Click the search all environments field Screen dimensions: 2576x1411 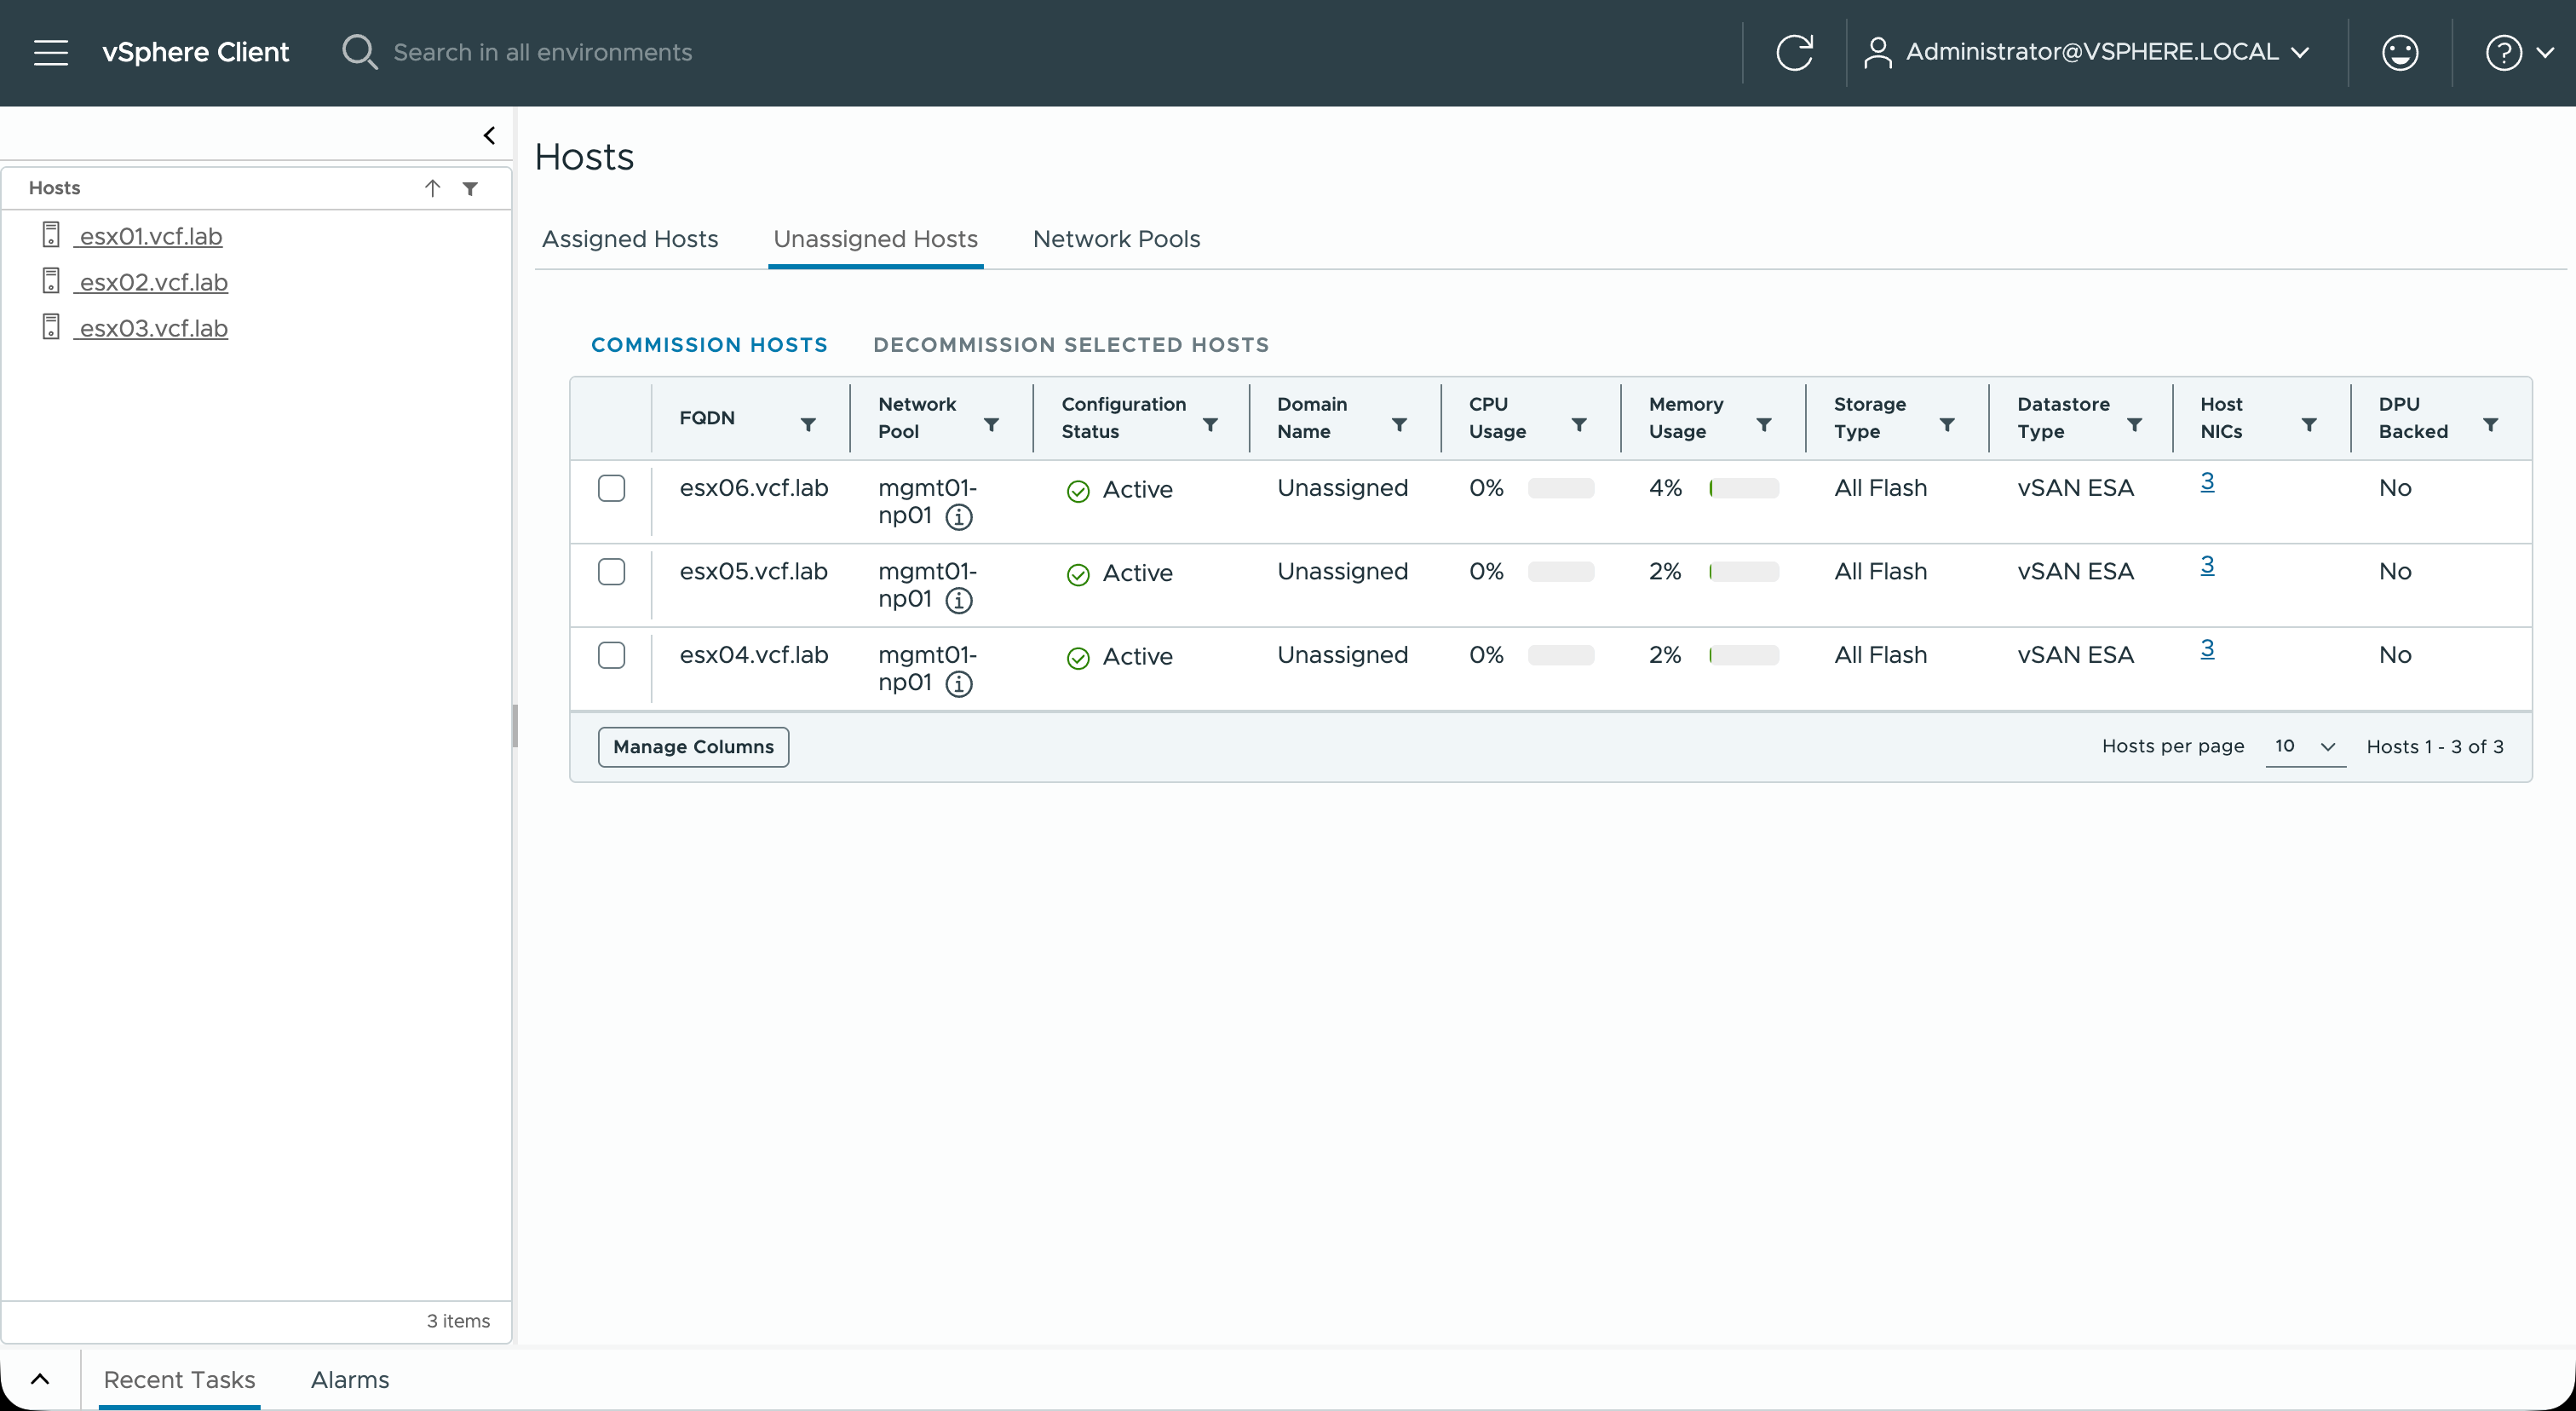click(x=542, y=52)
